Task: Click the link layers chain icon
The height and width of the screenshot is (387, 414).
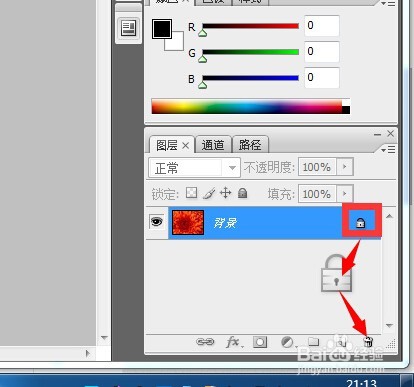Action: 205,342
